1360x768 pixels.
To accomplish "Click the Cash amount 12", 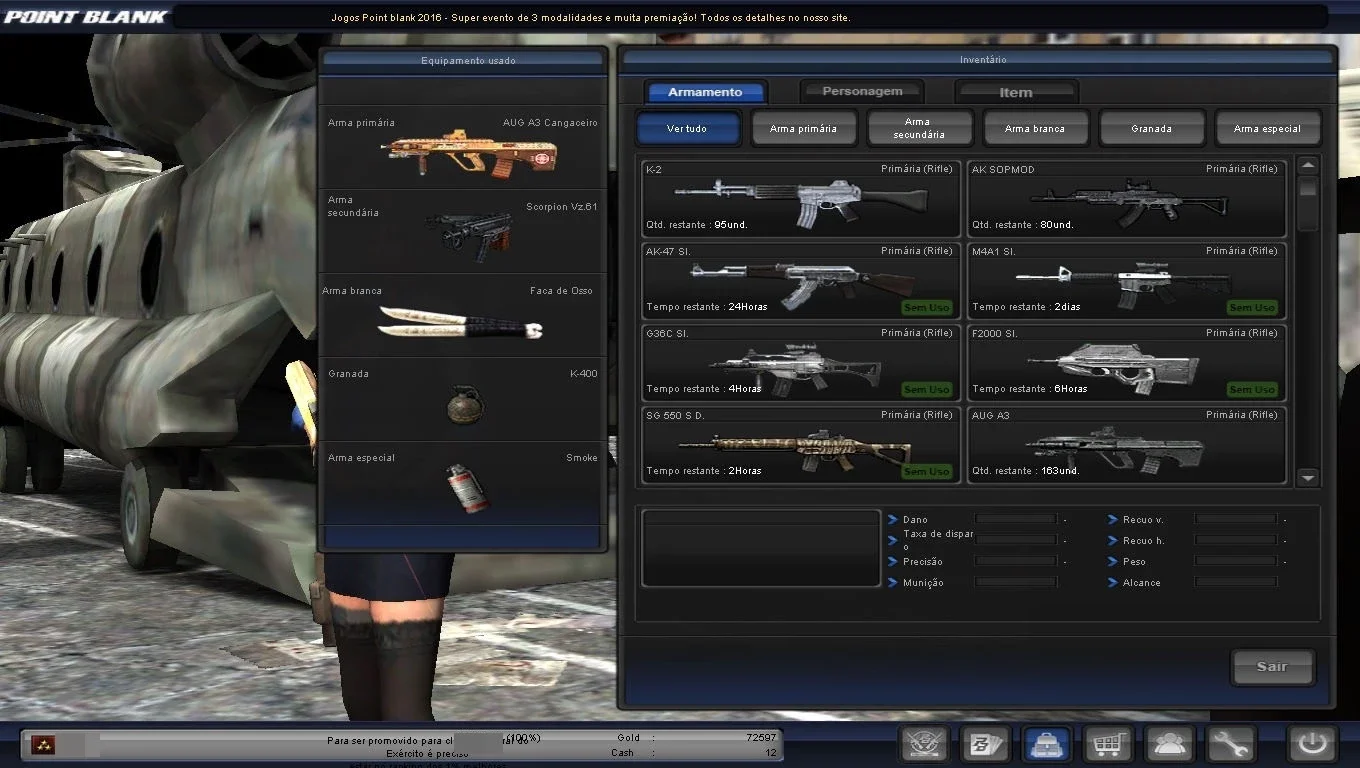I will [771, 753].
